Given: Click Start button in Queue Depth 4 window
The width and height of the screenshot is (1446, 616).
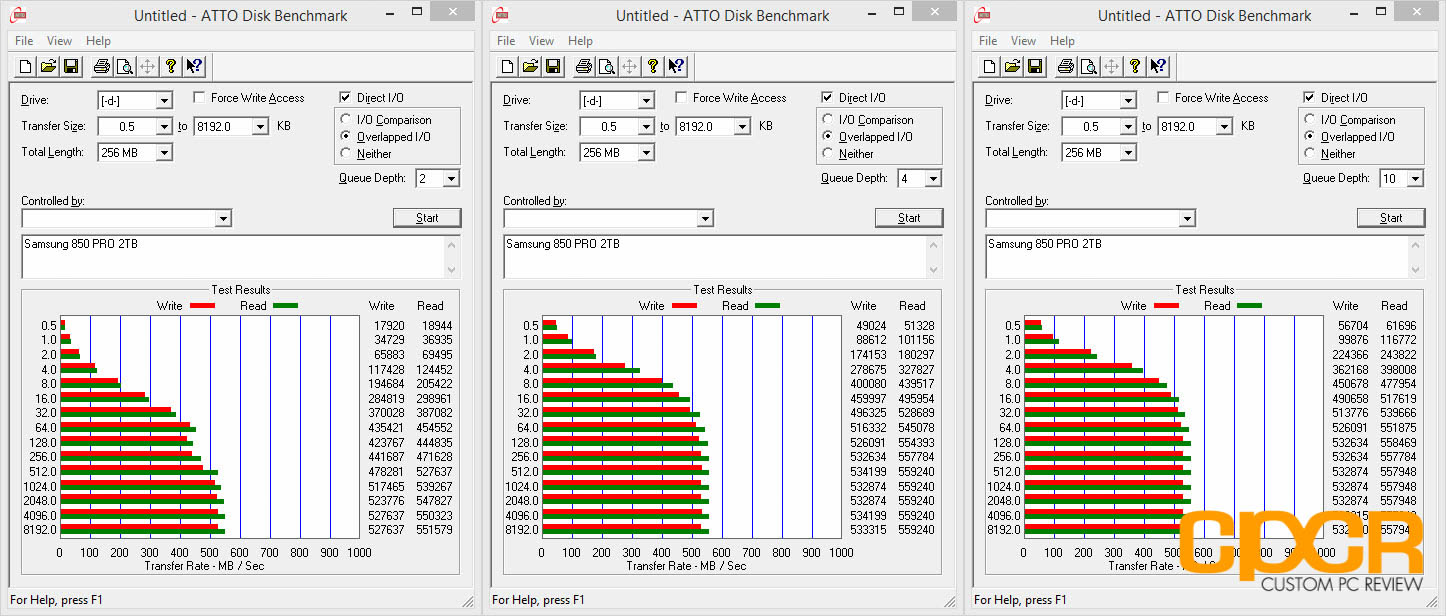Looking at the screenshot, I should pyautogui.click(x=909, y=218).
